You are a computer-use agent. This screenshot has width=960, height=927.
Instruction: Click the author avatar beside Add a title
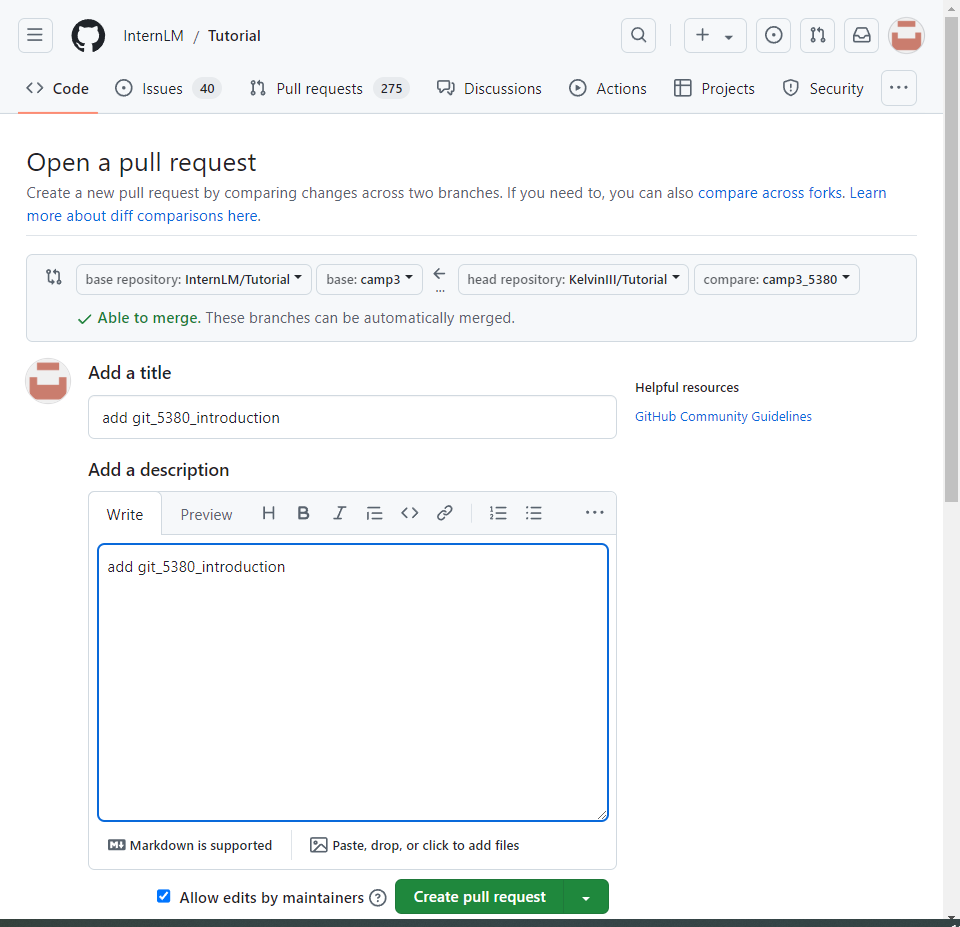point(48,381)
